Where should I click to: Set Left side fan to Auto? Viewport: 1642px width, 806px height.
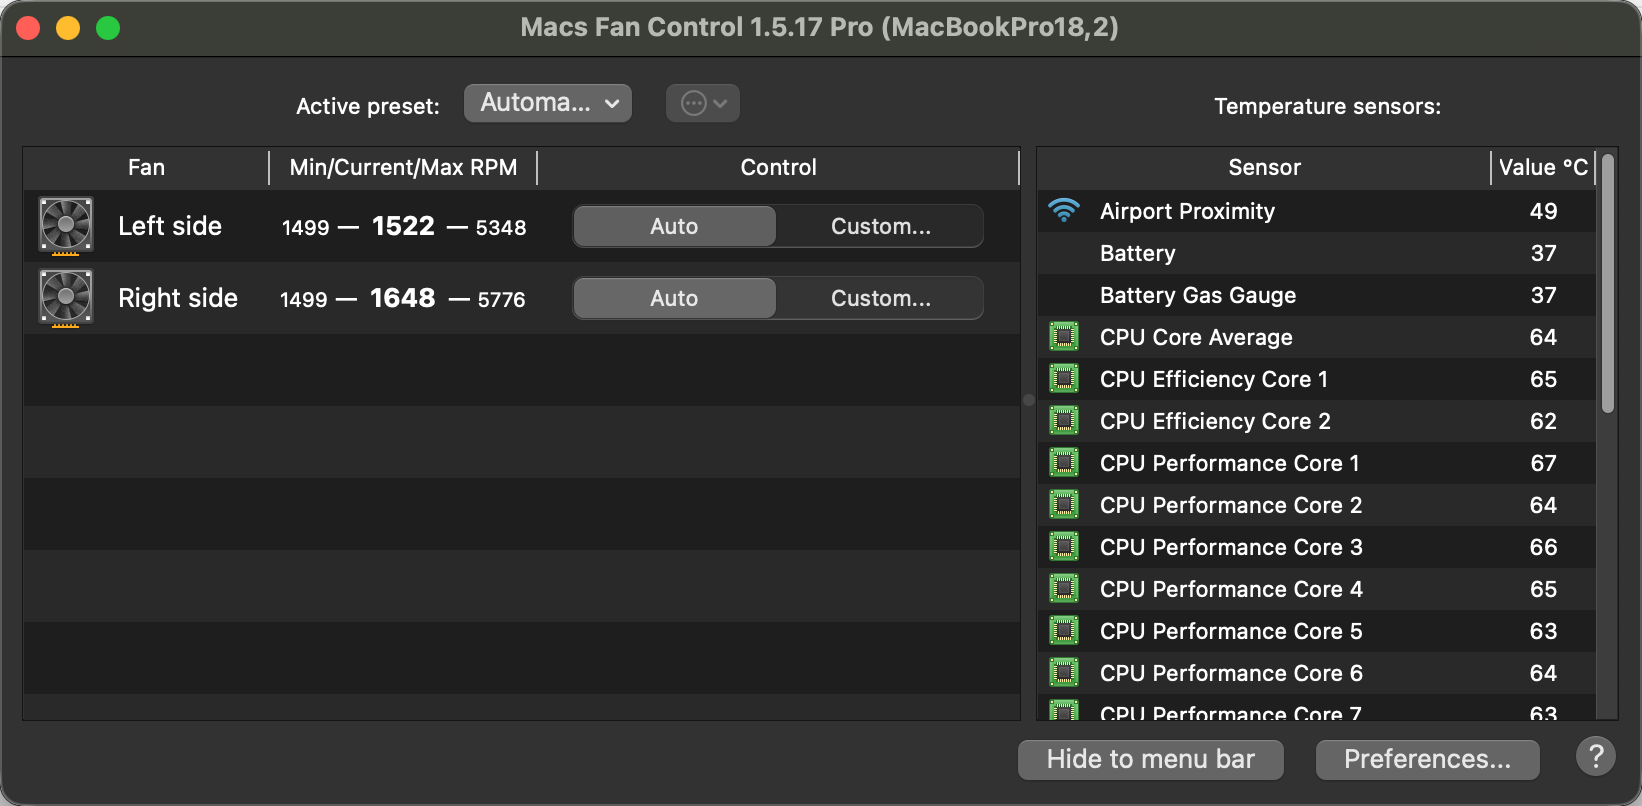tap(674, 226)
